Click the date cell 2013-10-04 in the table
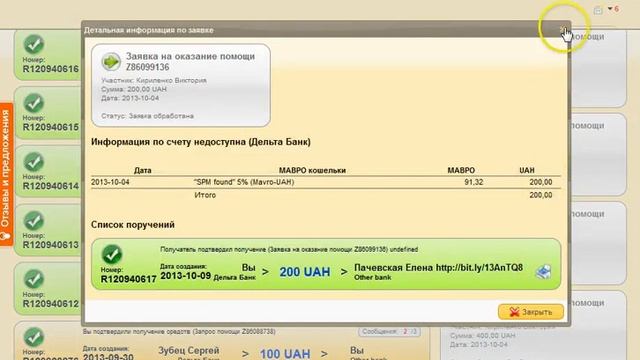The height and width of the screenshot is (360, 640). click(110, 182)
